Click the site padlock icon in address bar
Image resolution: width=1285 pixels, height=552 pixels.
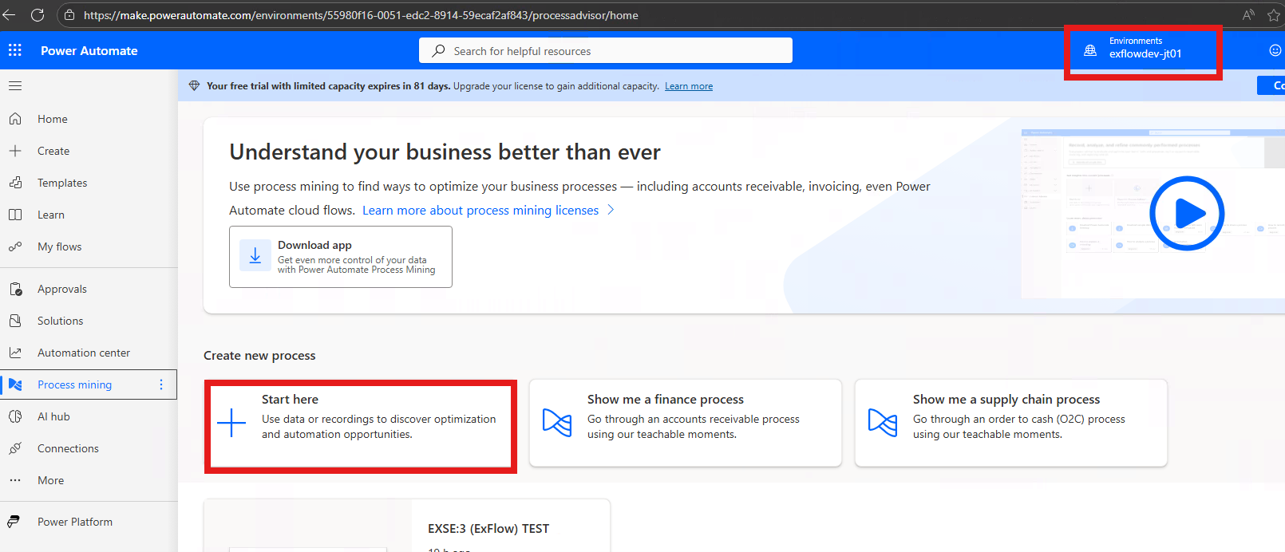pyautogui.click(x=69, y=15)
